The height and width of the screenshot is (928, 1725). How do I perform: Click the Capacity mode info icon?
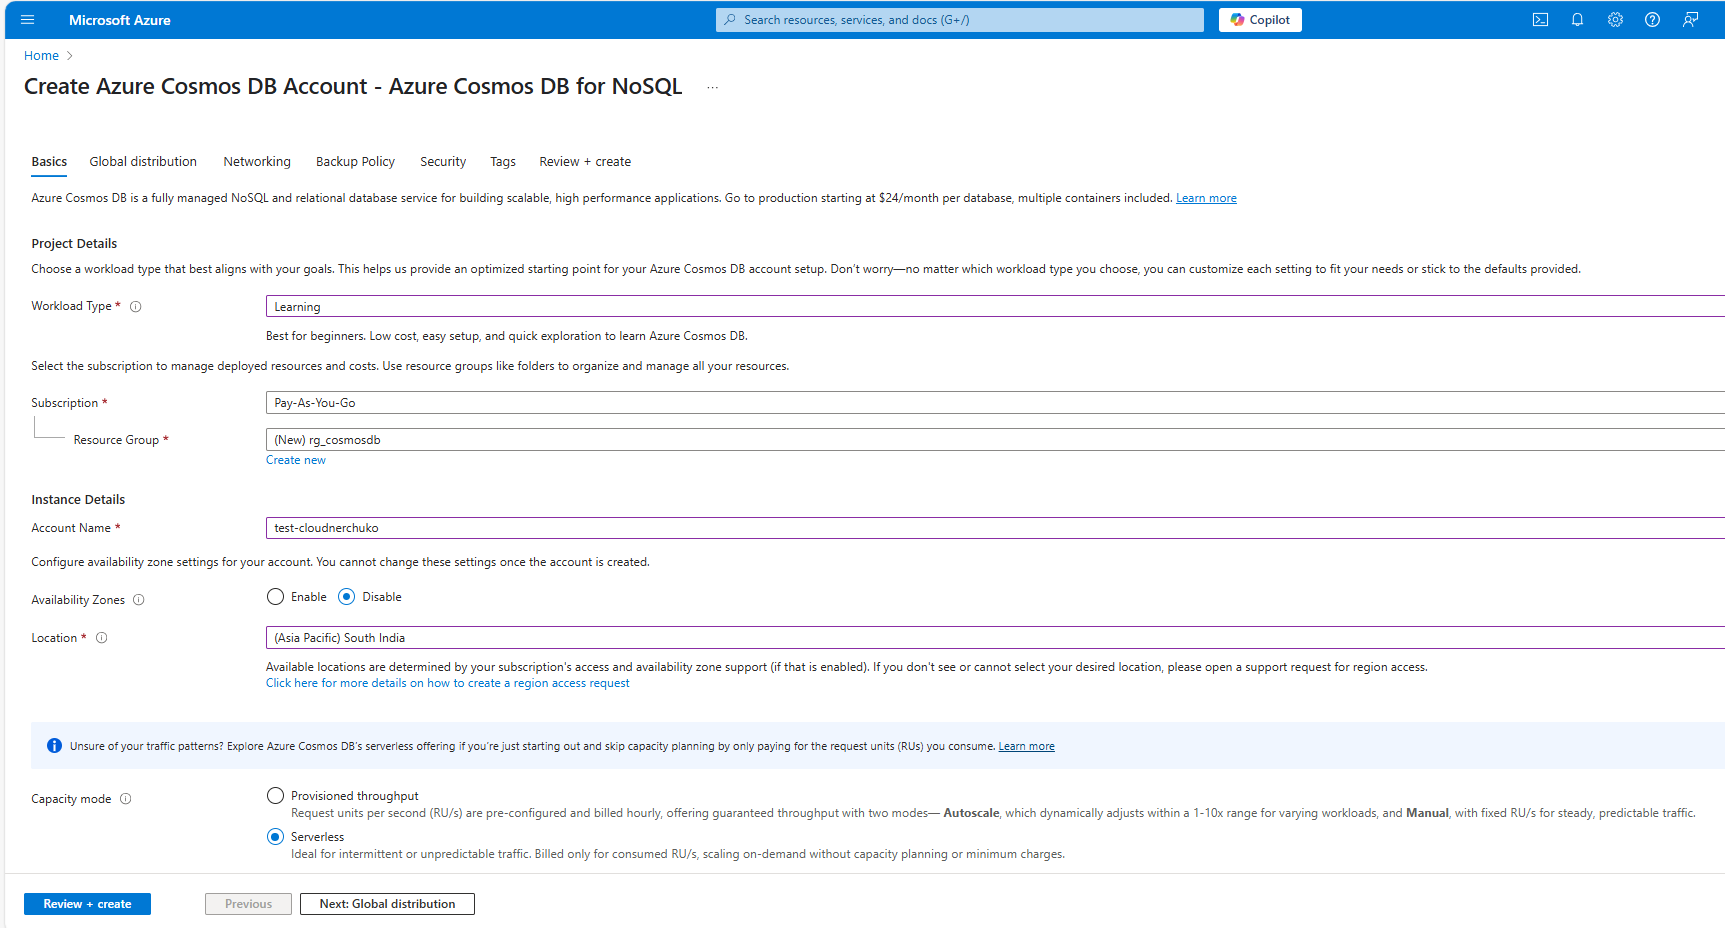126,799
